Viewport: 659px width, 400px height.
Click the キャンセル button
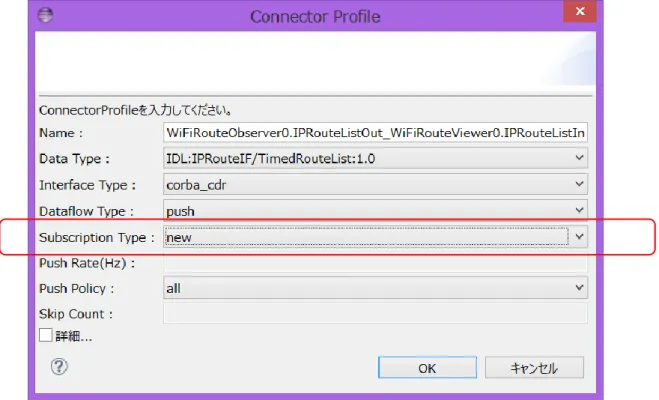coord(534,368)
